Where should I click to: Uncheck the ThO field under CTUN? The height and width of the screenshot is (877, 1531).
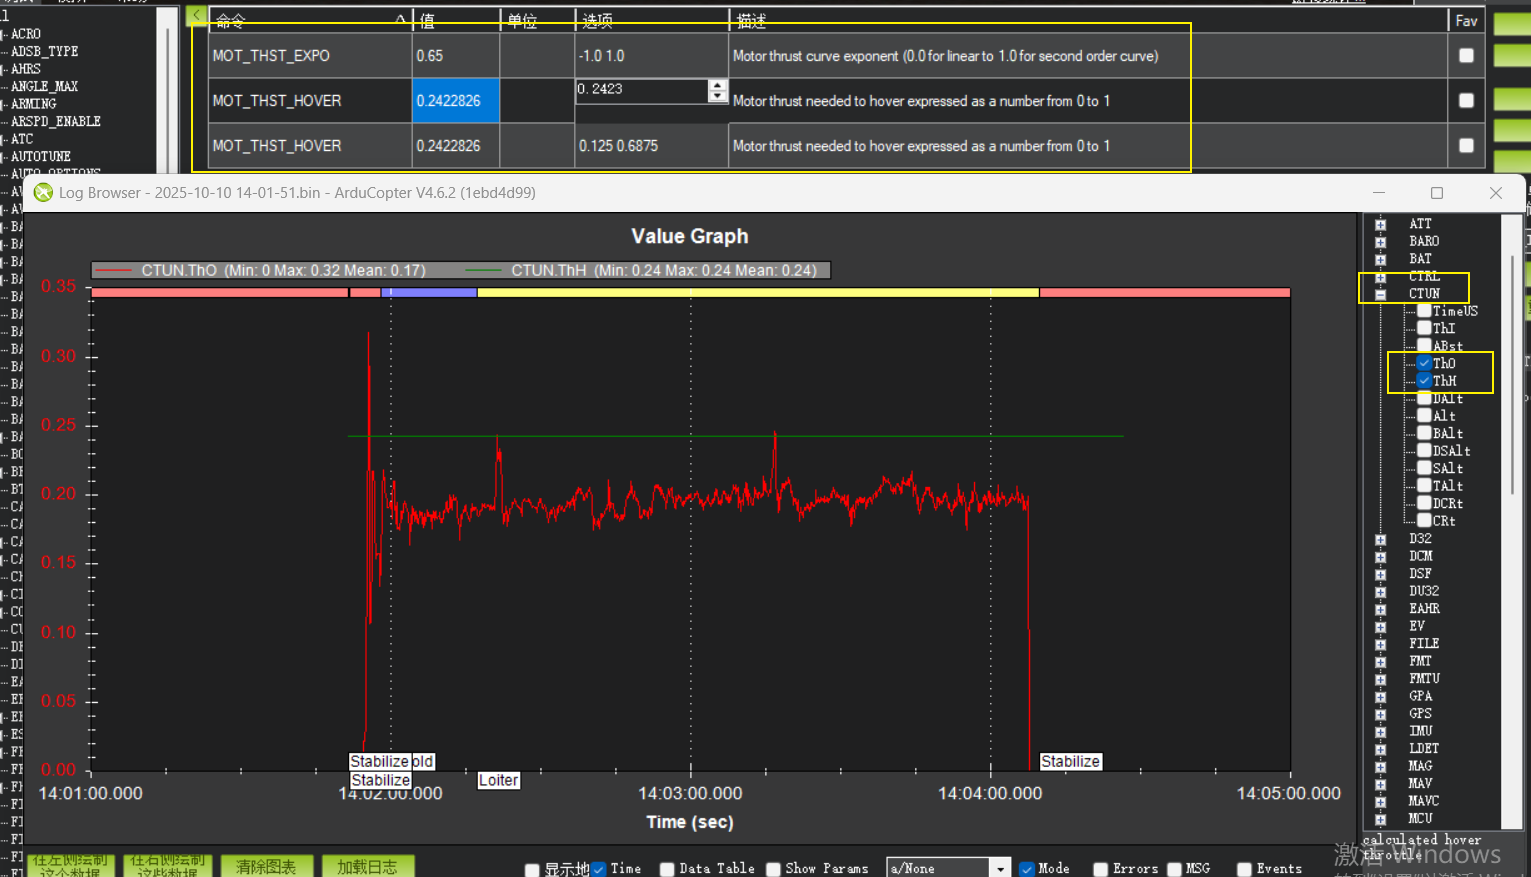(1424, 363)
